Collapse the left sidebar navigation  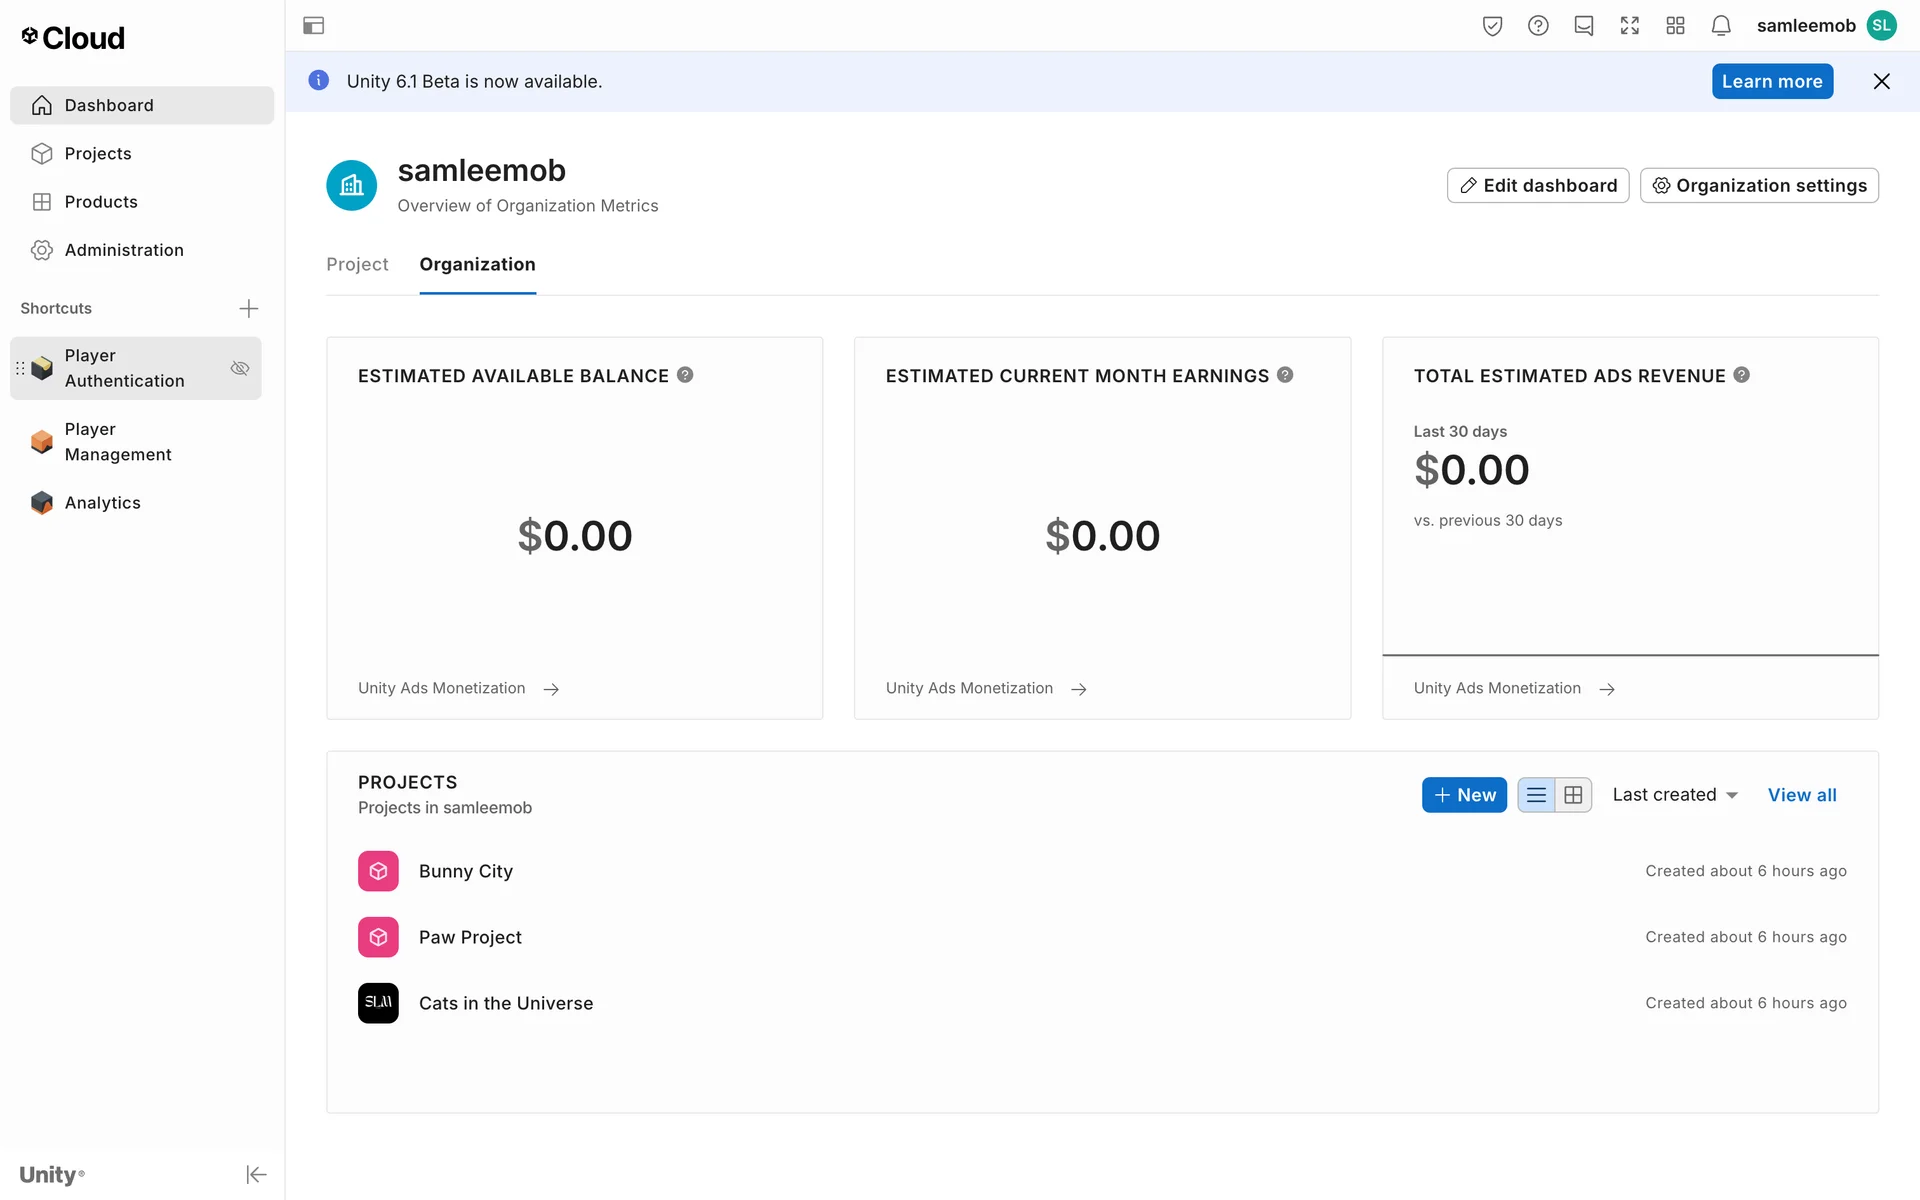256,1174
